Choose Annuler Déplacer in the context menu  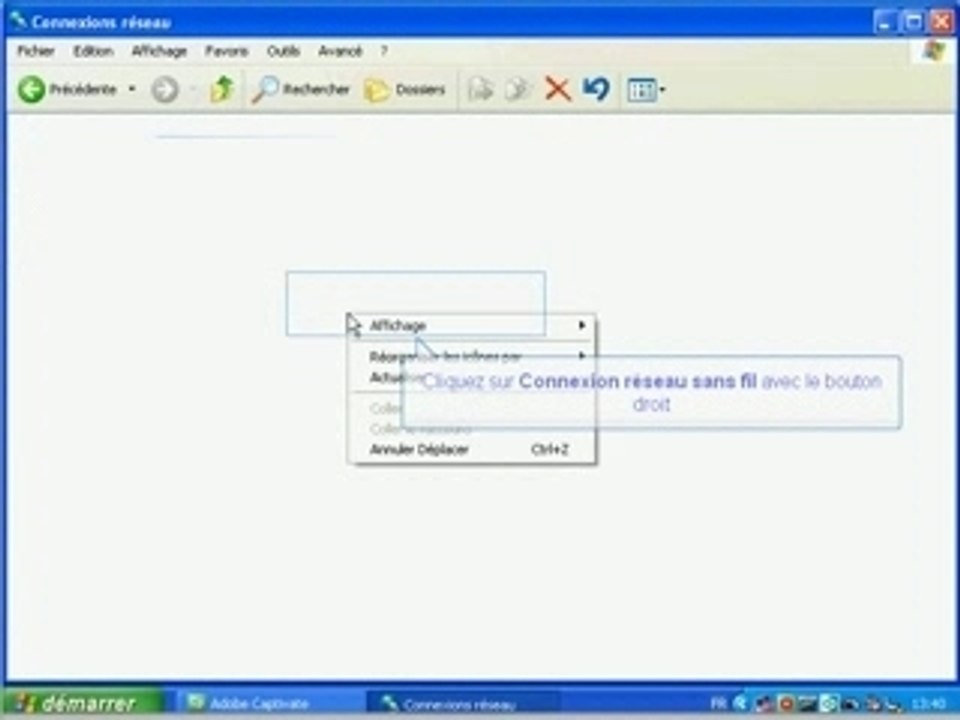[470, 449]
